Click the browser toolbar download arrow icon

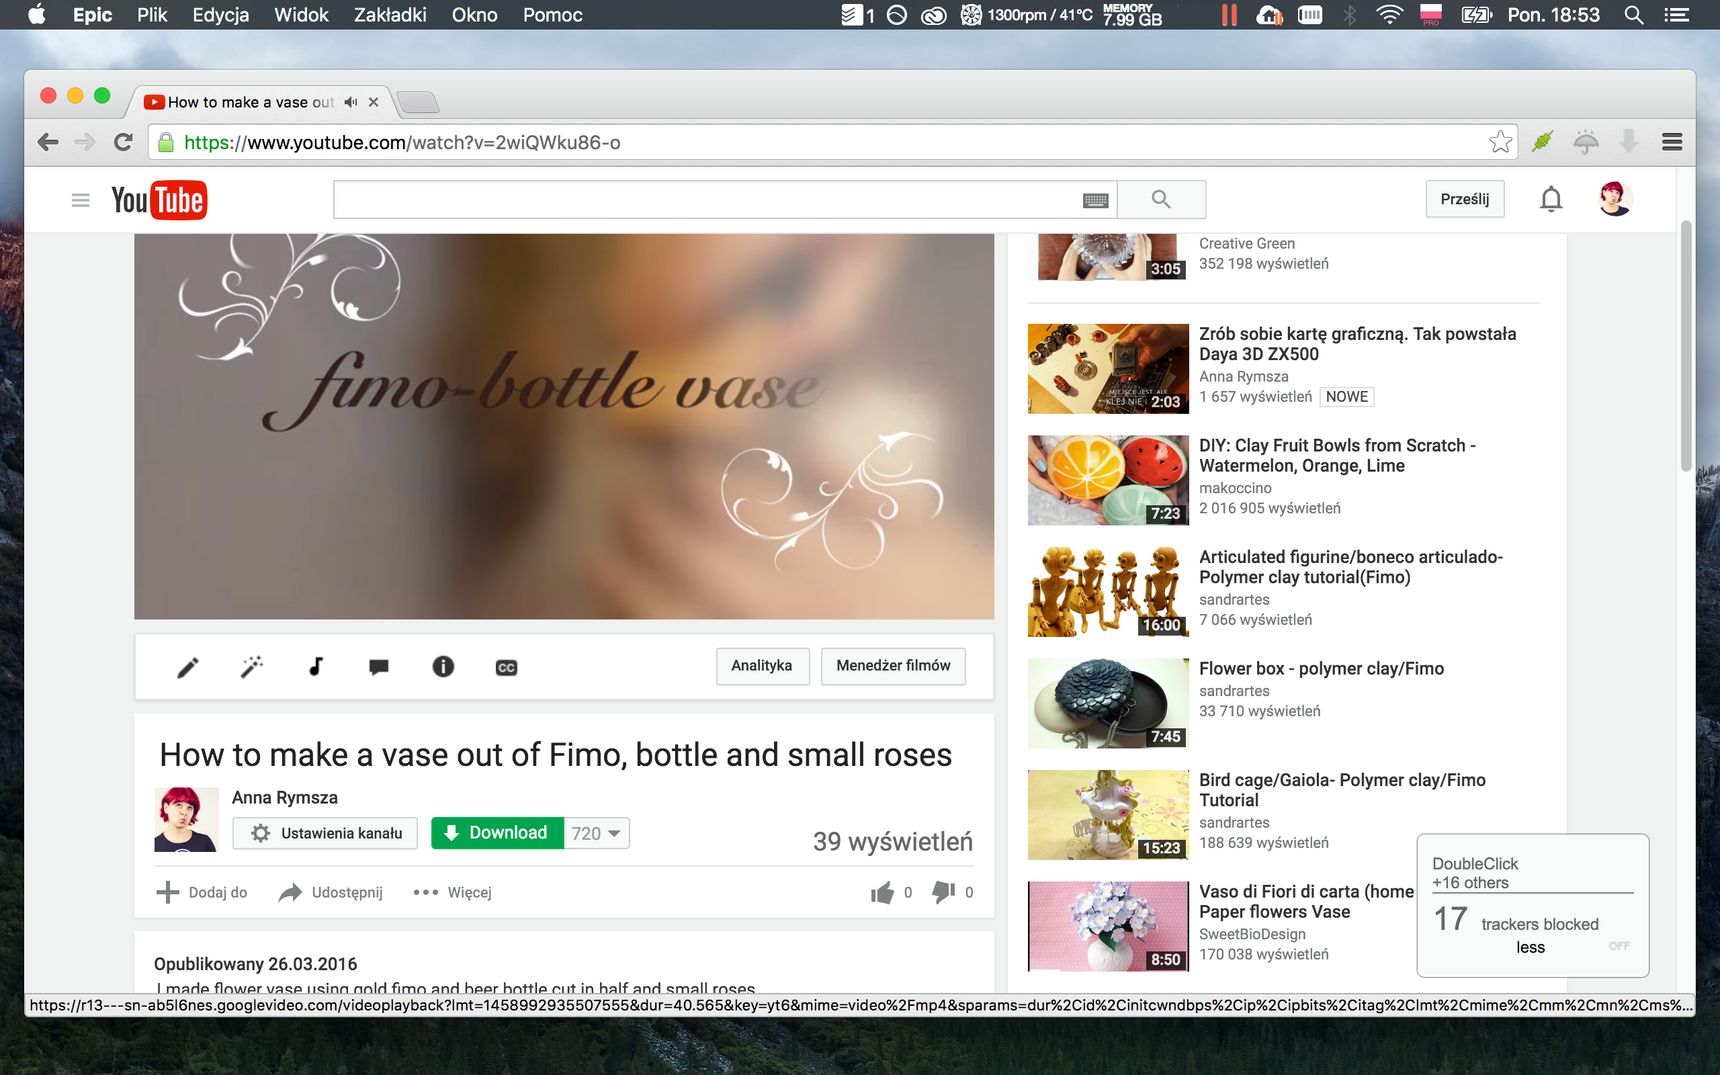click(x=1629, y=142)
